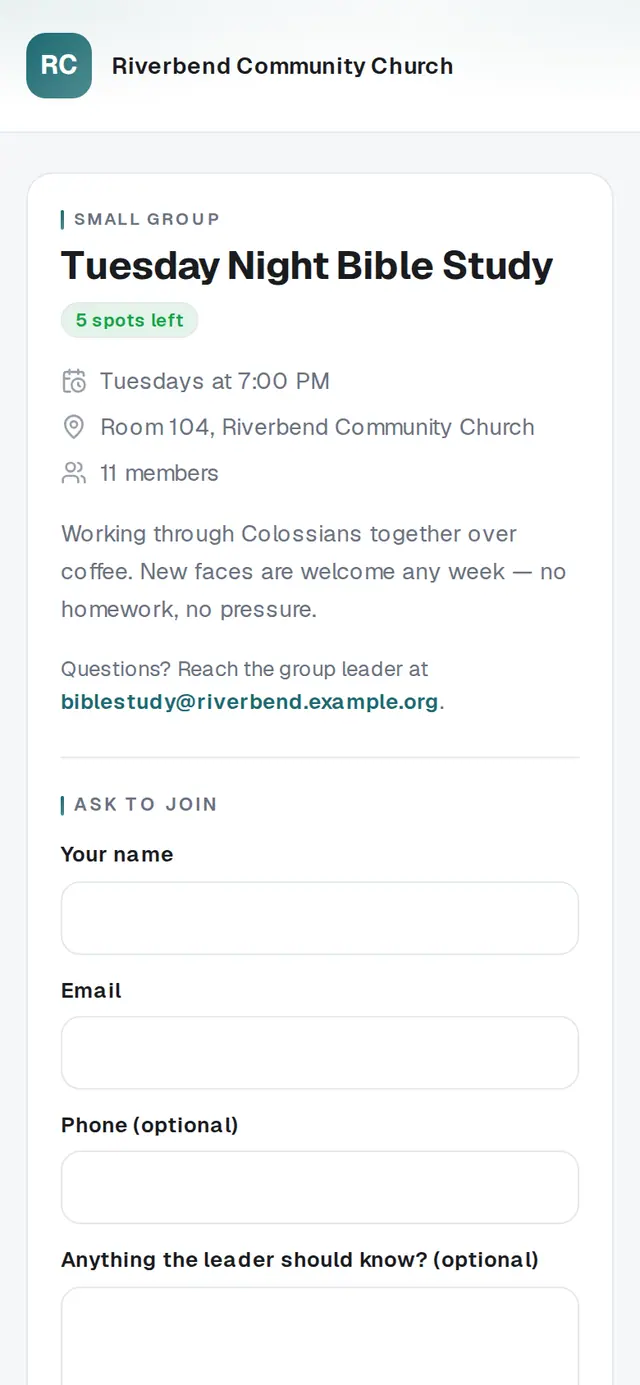640x1385 pixels.
Task: Click the SMALL GROUP section label
Action: pos(146,219)
